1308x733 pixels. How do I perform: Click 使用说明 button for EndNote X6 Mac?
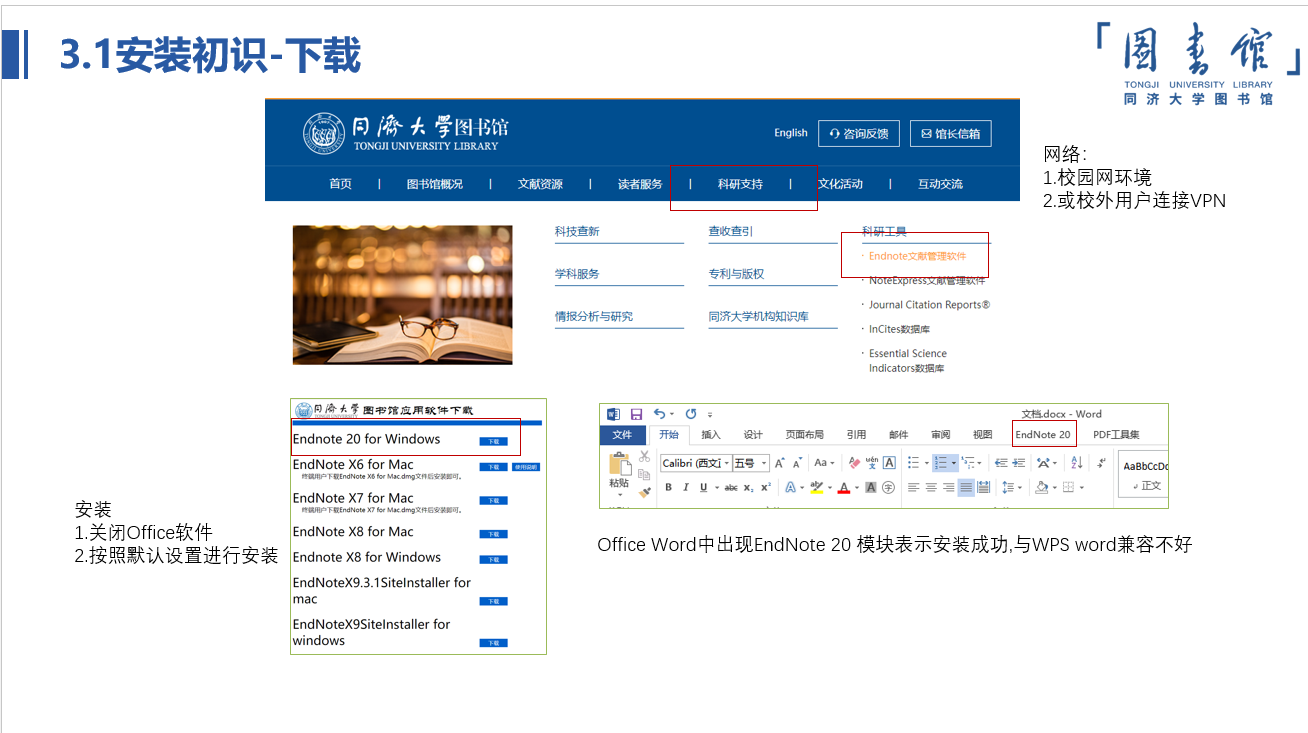pyautogui.click(x=526, y=467)
